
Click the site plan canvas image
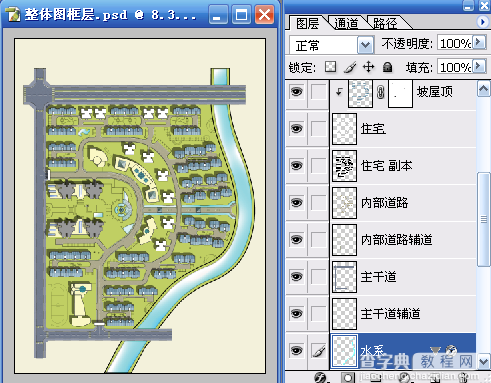click(x=140, y=206)
